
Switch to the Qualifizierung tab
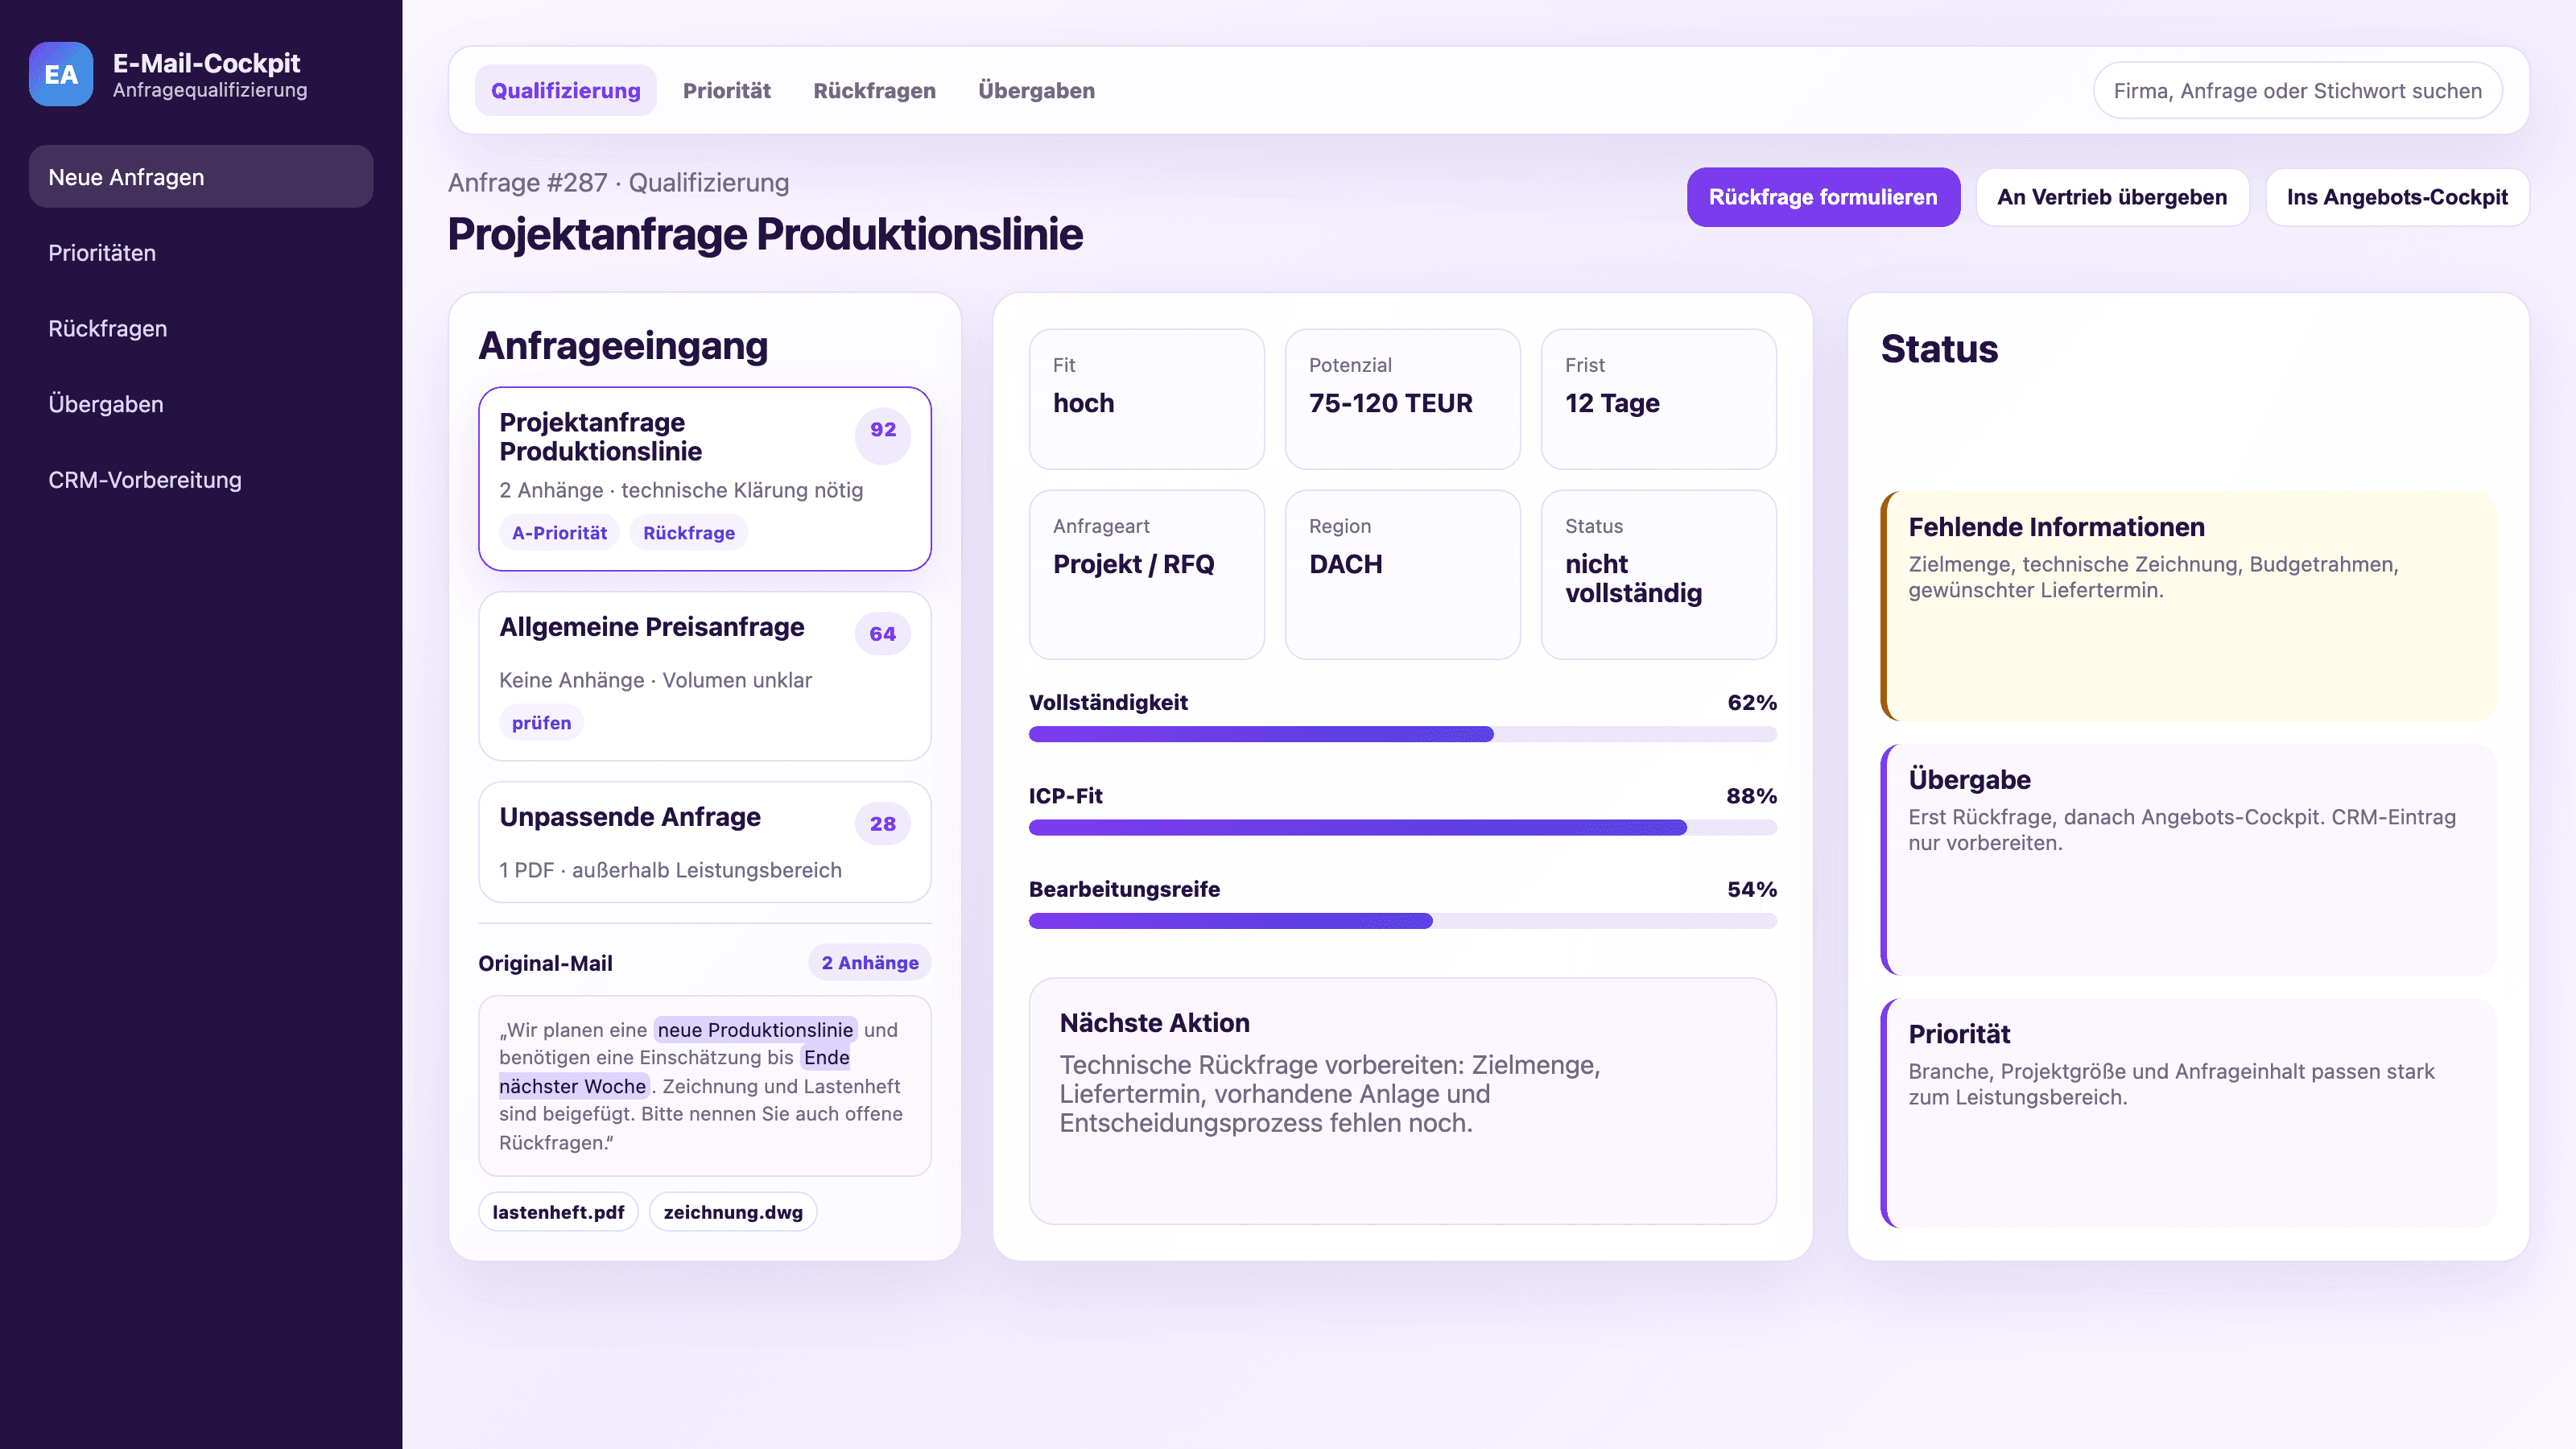565,91
